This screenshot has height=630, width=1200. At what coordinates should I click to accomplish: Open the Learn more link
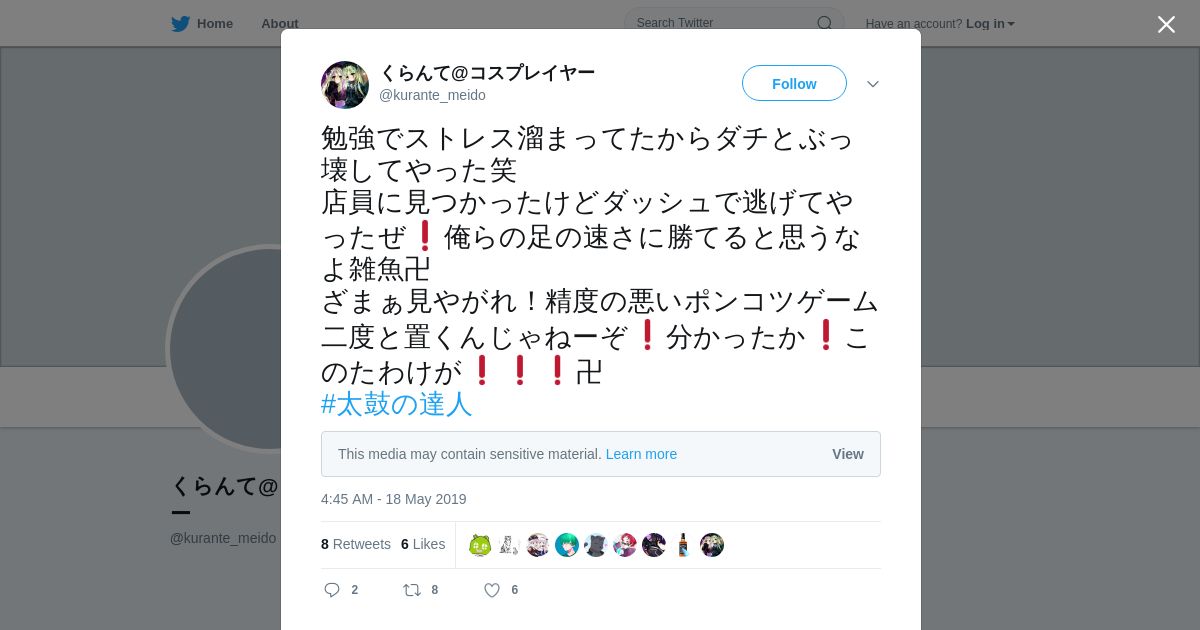641,454
